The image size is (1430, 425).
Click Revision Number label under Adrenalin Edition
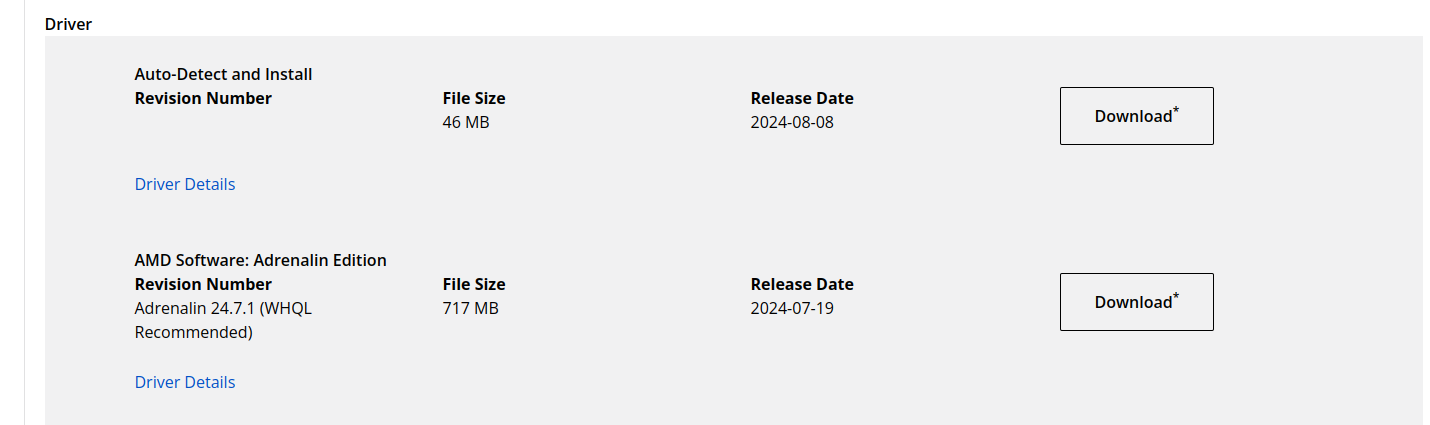click(203, 284)
